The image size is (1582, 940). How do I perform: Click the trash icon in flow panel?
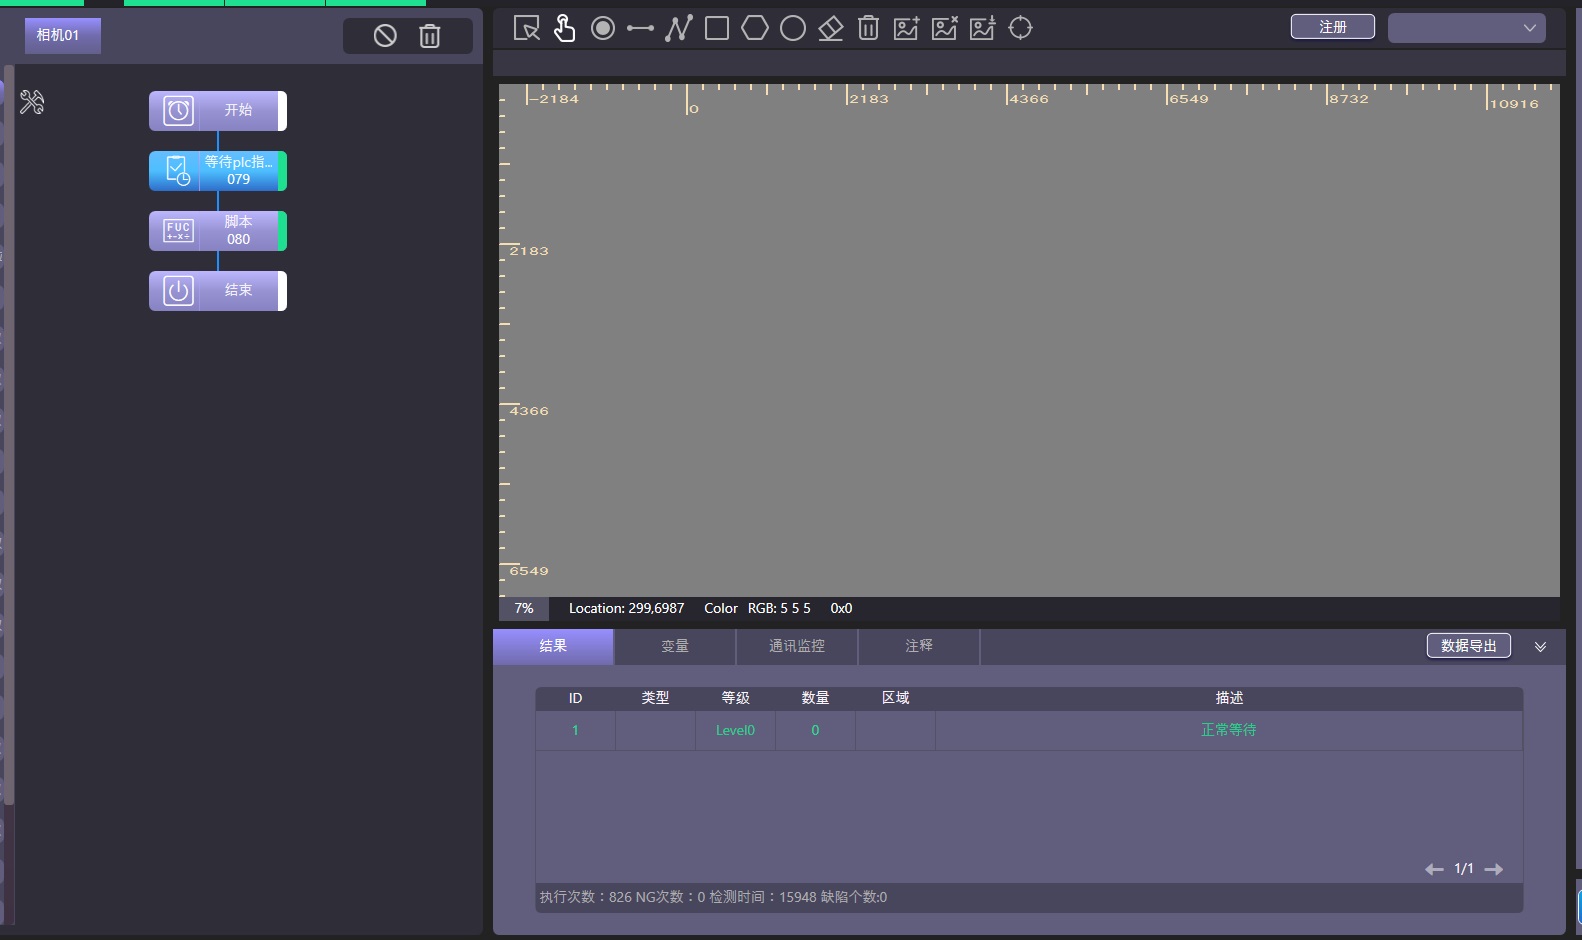(430, 36)
